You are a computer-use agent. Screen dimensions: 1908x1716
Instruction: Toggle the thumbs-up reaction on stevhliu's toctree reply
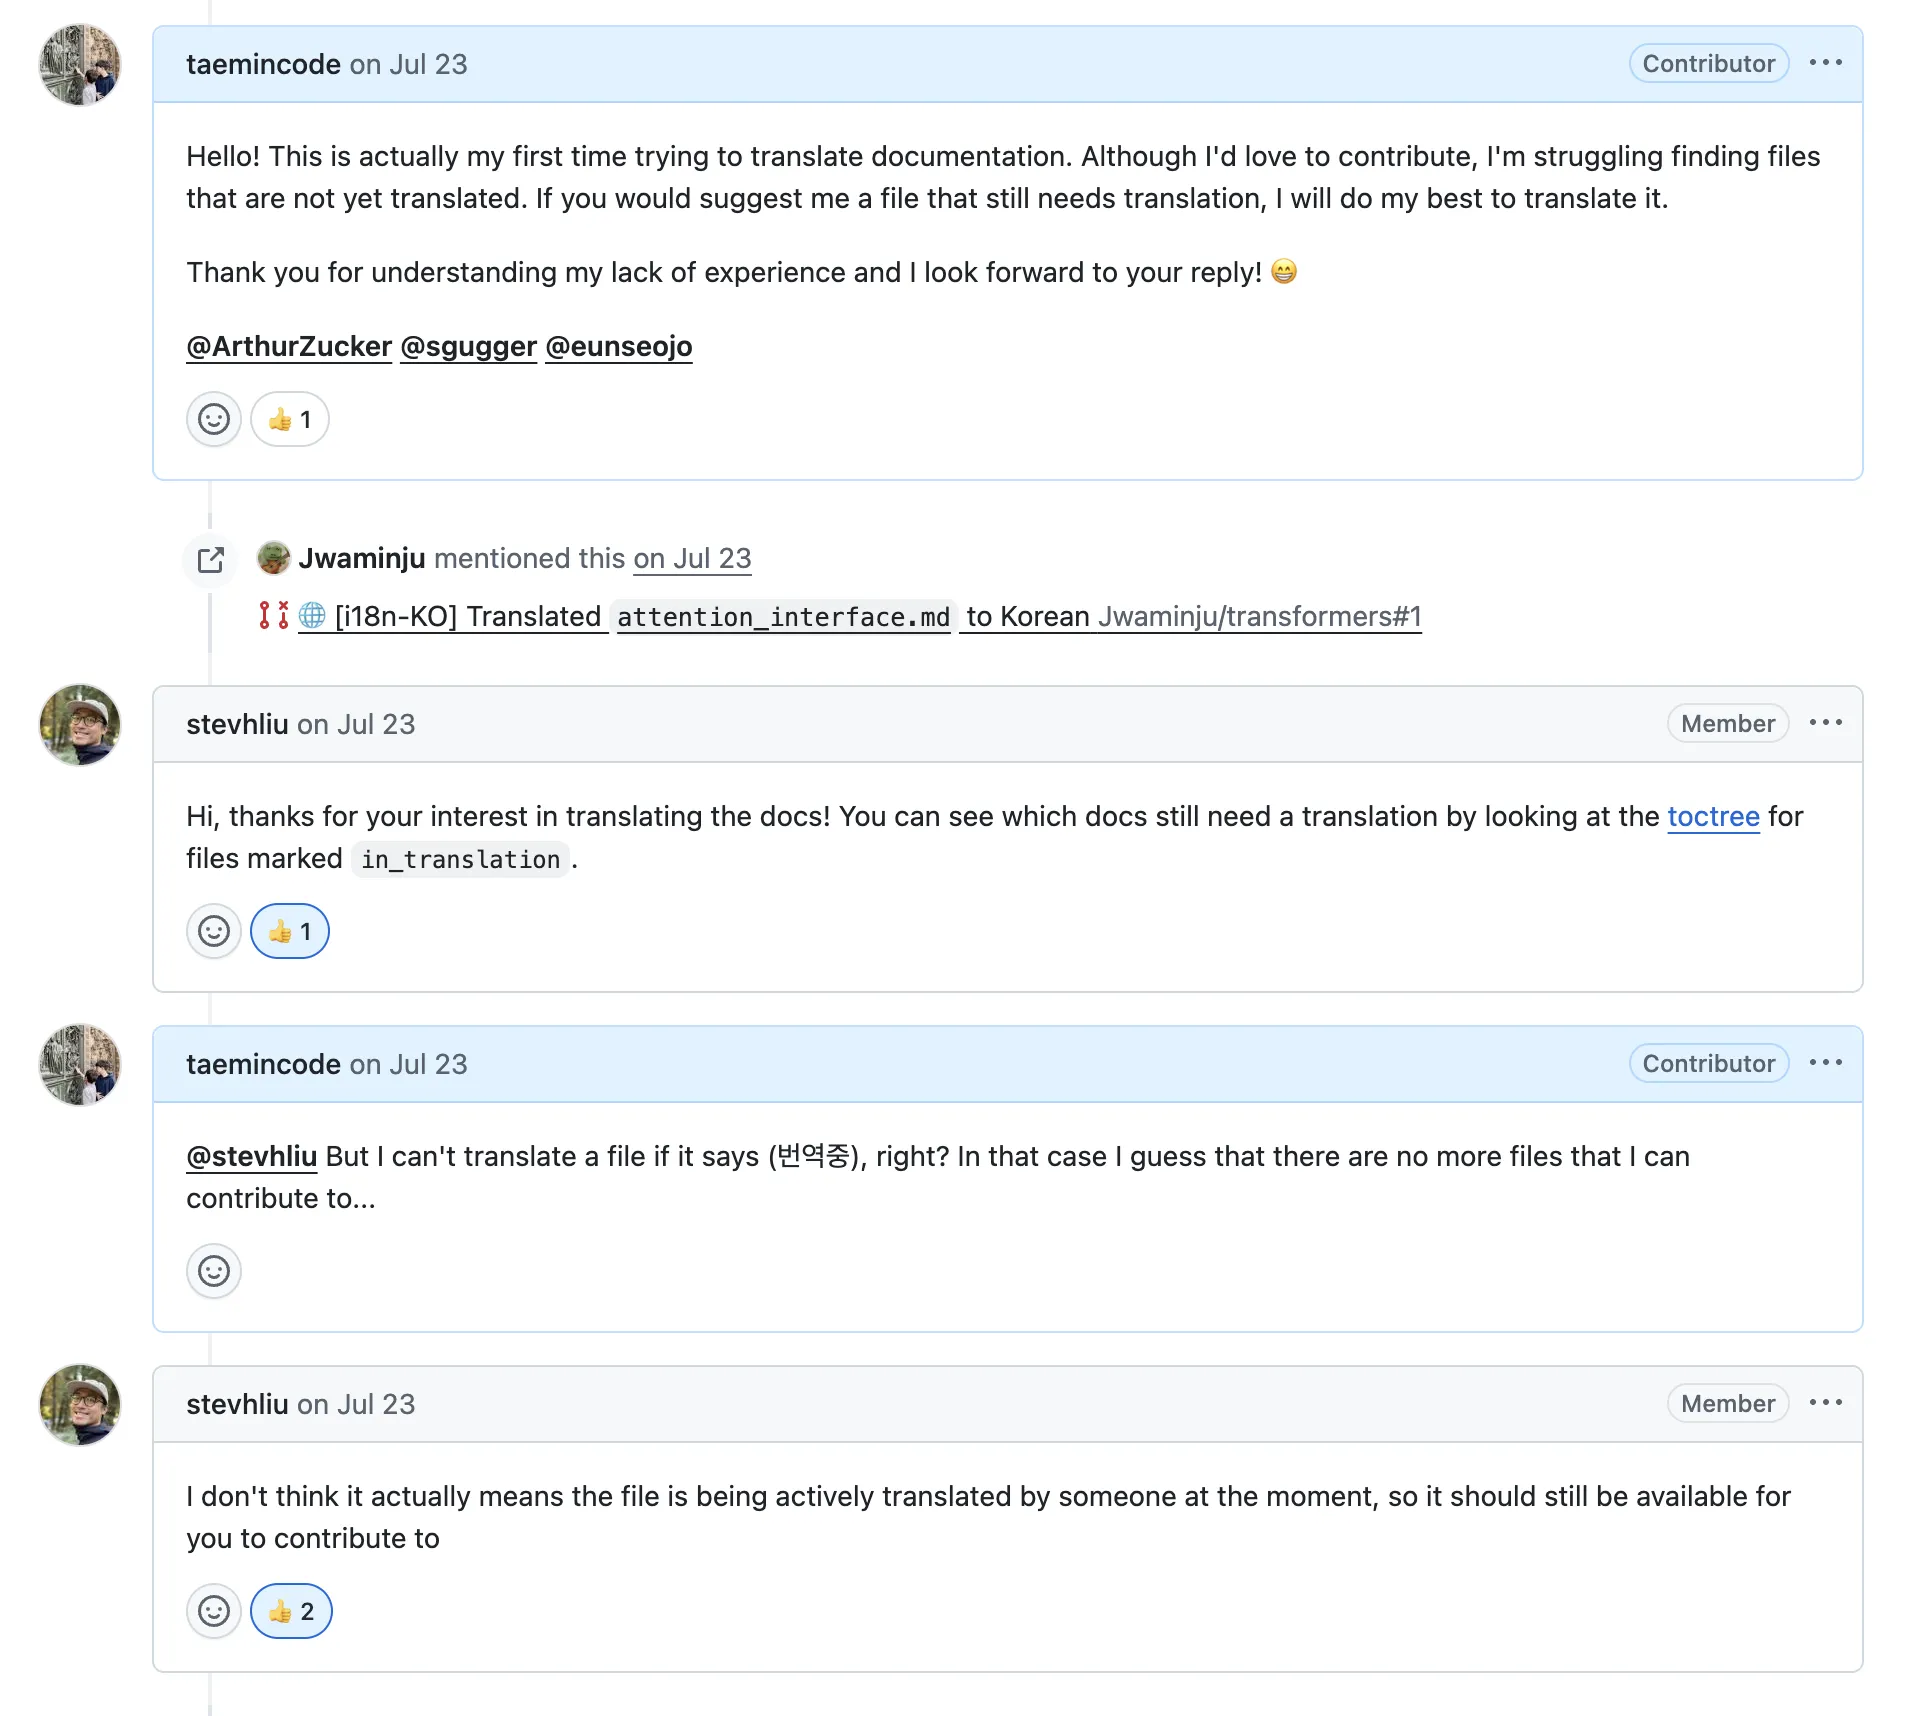(289, 931)
